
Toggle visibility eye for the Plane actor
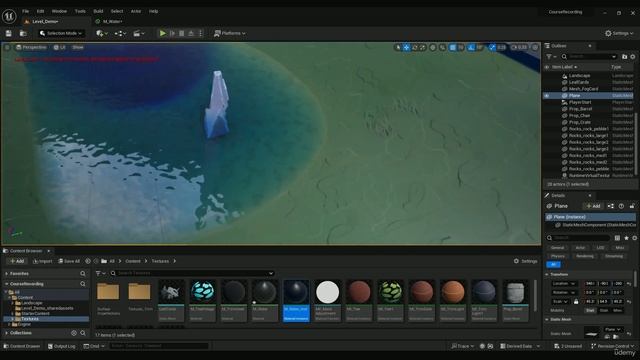click(547, 96)
